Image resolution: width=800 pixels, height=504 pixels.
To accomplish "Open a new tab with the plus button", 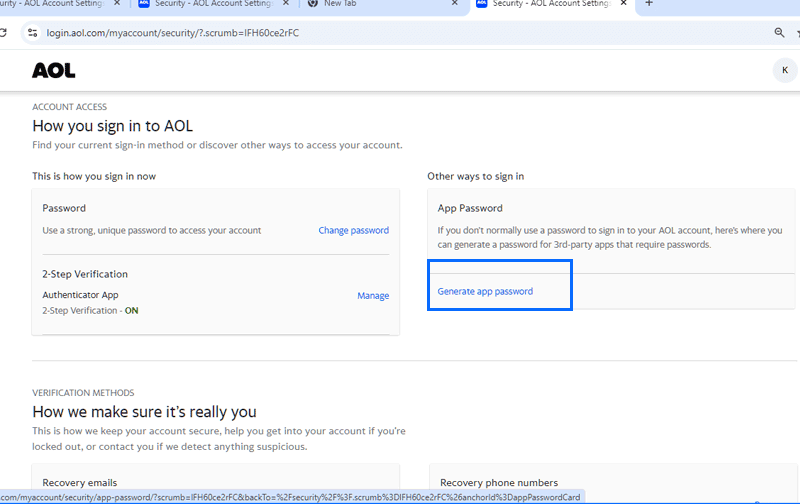I will point(649,4).
